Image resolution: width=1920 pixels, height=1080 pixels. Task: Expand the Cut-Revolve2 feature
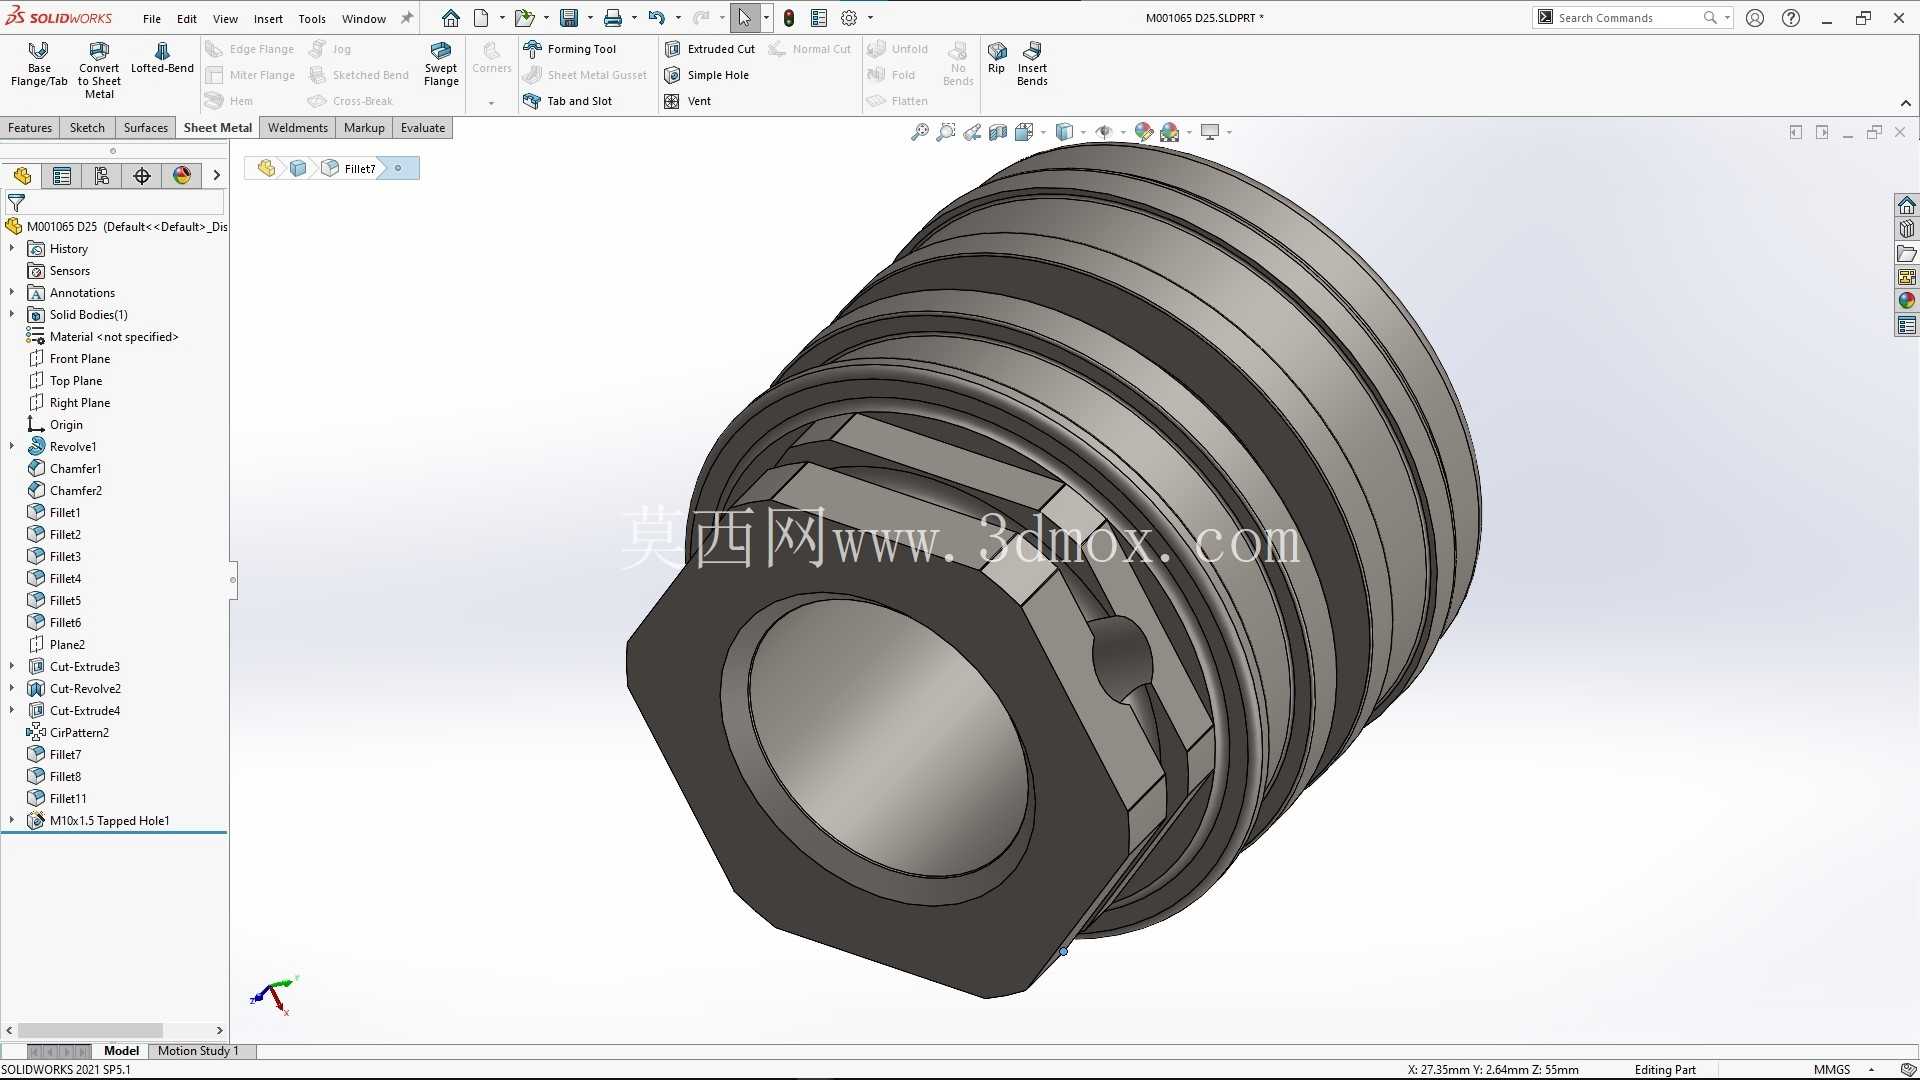12,688
